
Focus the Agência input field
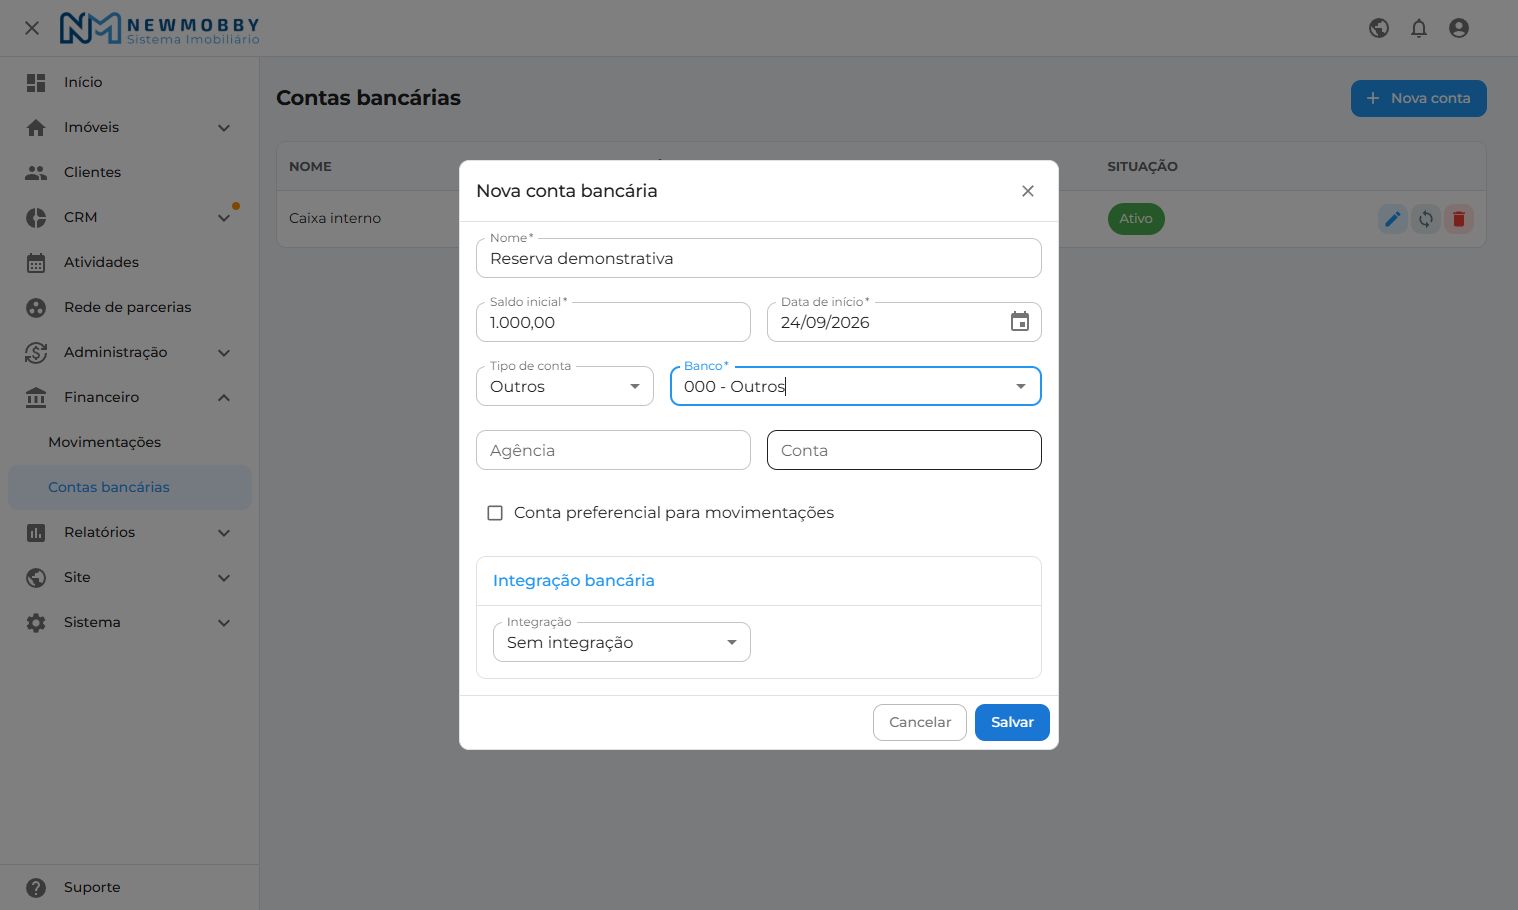613,450
